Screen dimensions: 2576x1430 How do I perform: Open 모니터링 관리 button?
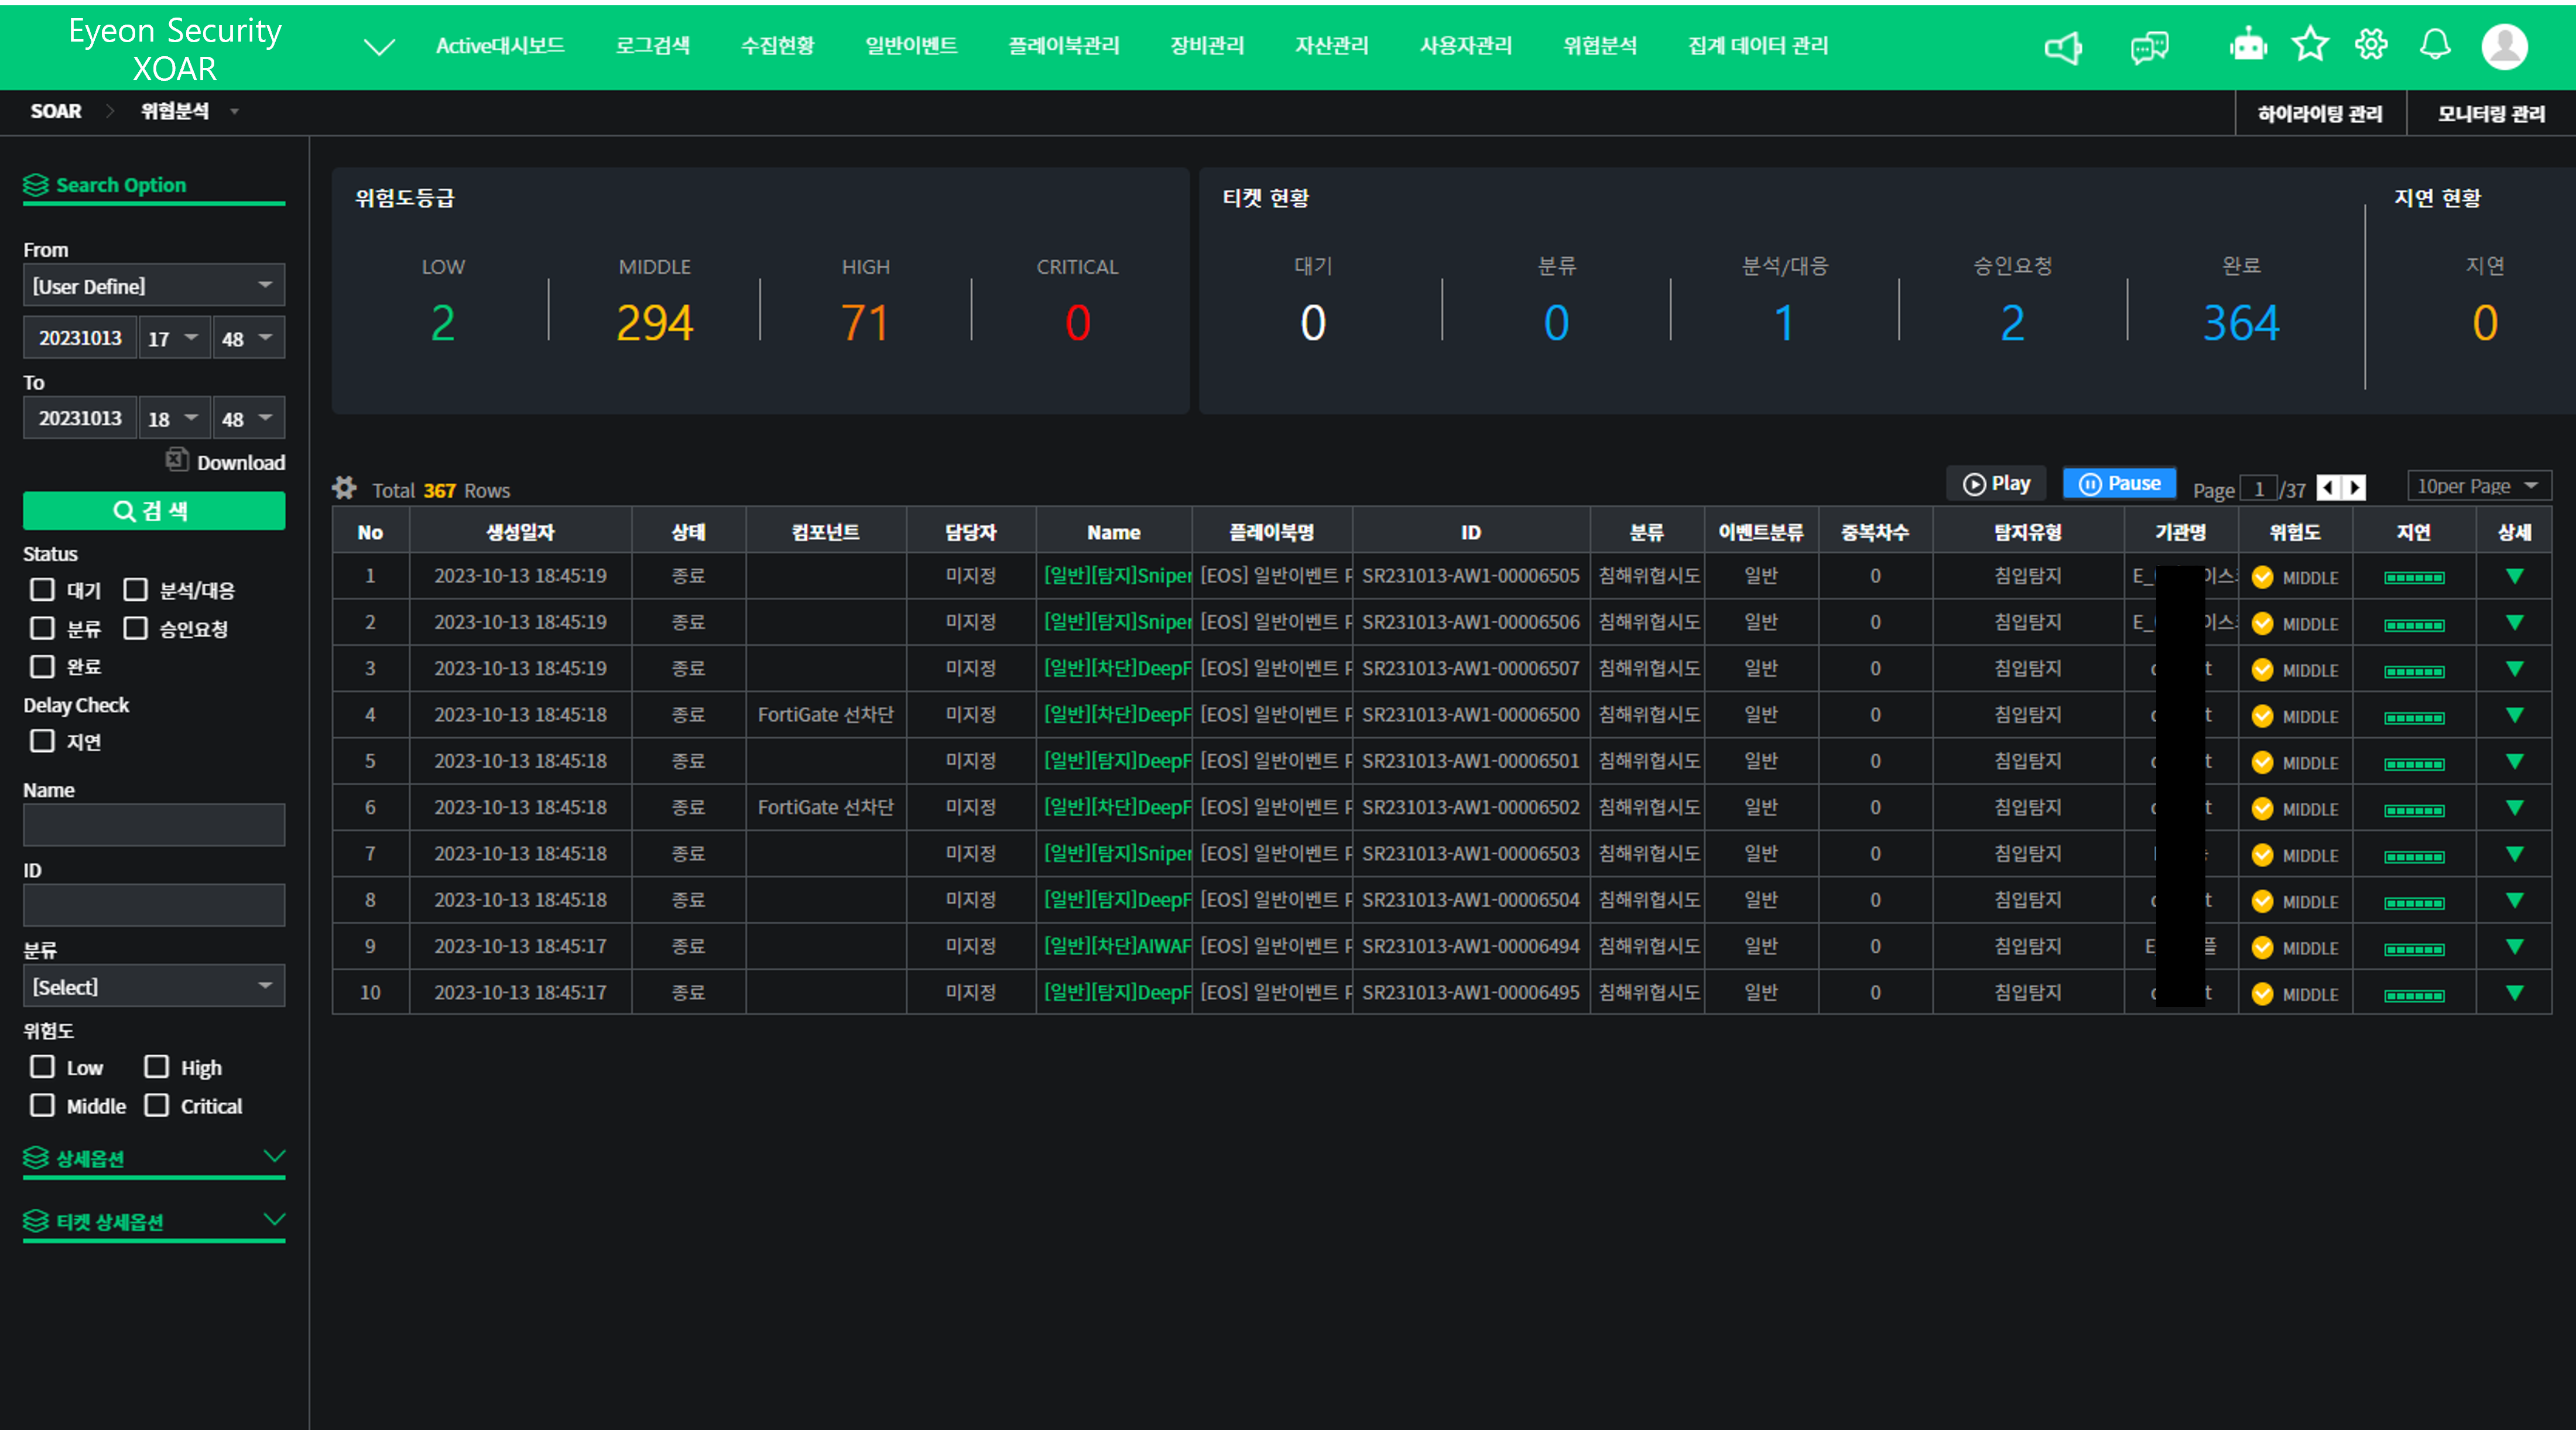click(x=2491, y=113)
